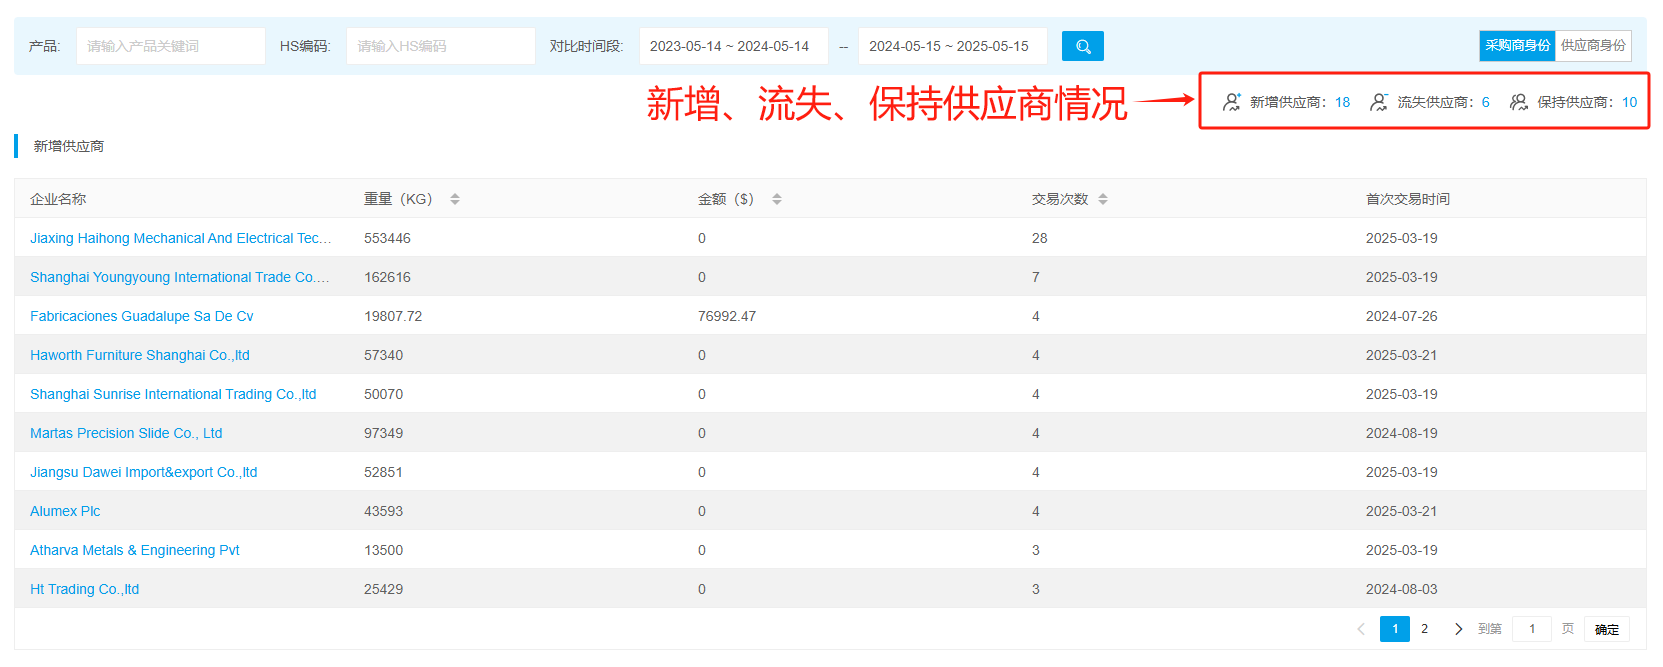1663x667 pixels.
Task: Open Atharva Metals & Engineering Pvt link
Action: click(x=135, y=550)
